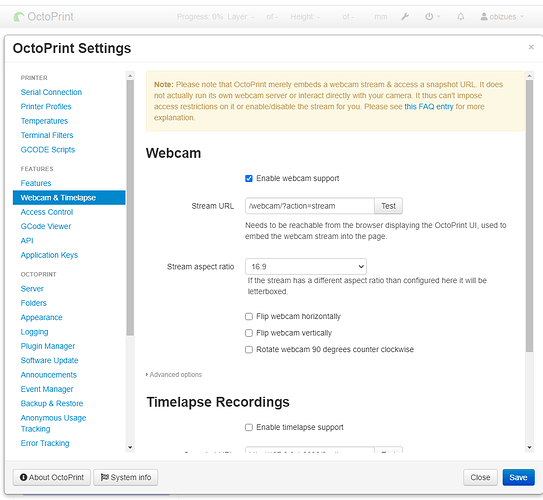
Task: Open Anonymous Usage Tracking settings
Action: click(x=53, y=423)
